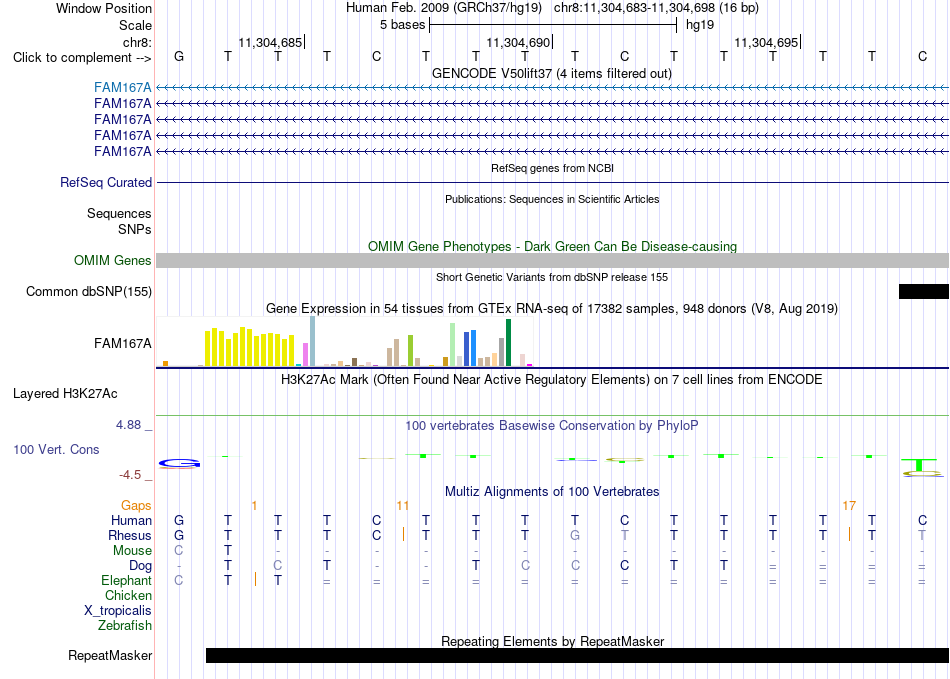This screenshot has height=679, width=950.
Task: Click the hg19 label next to scale bar
Action: pos(700,25)
